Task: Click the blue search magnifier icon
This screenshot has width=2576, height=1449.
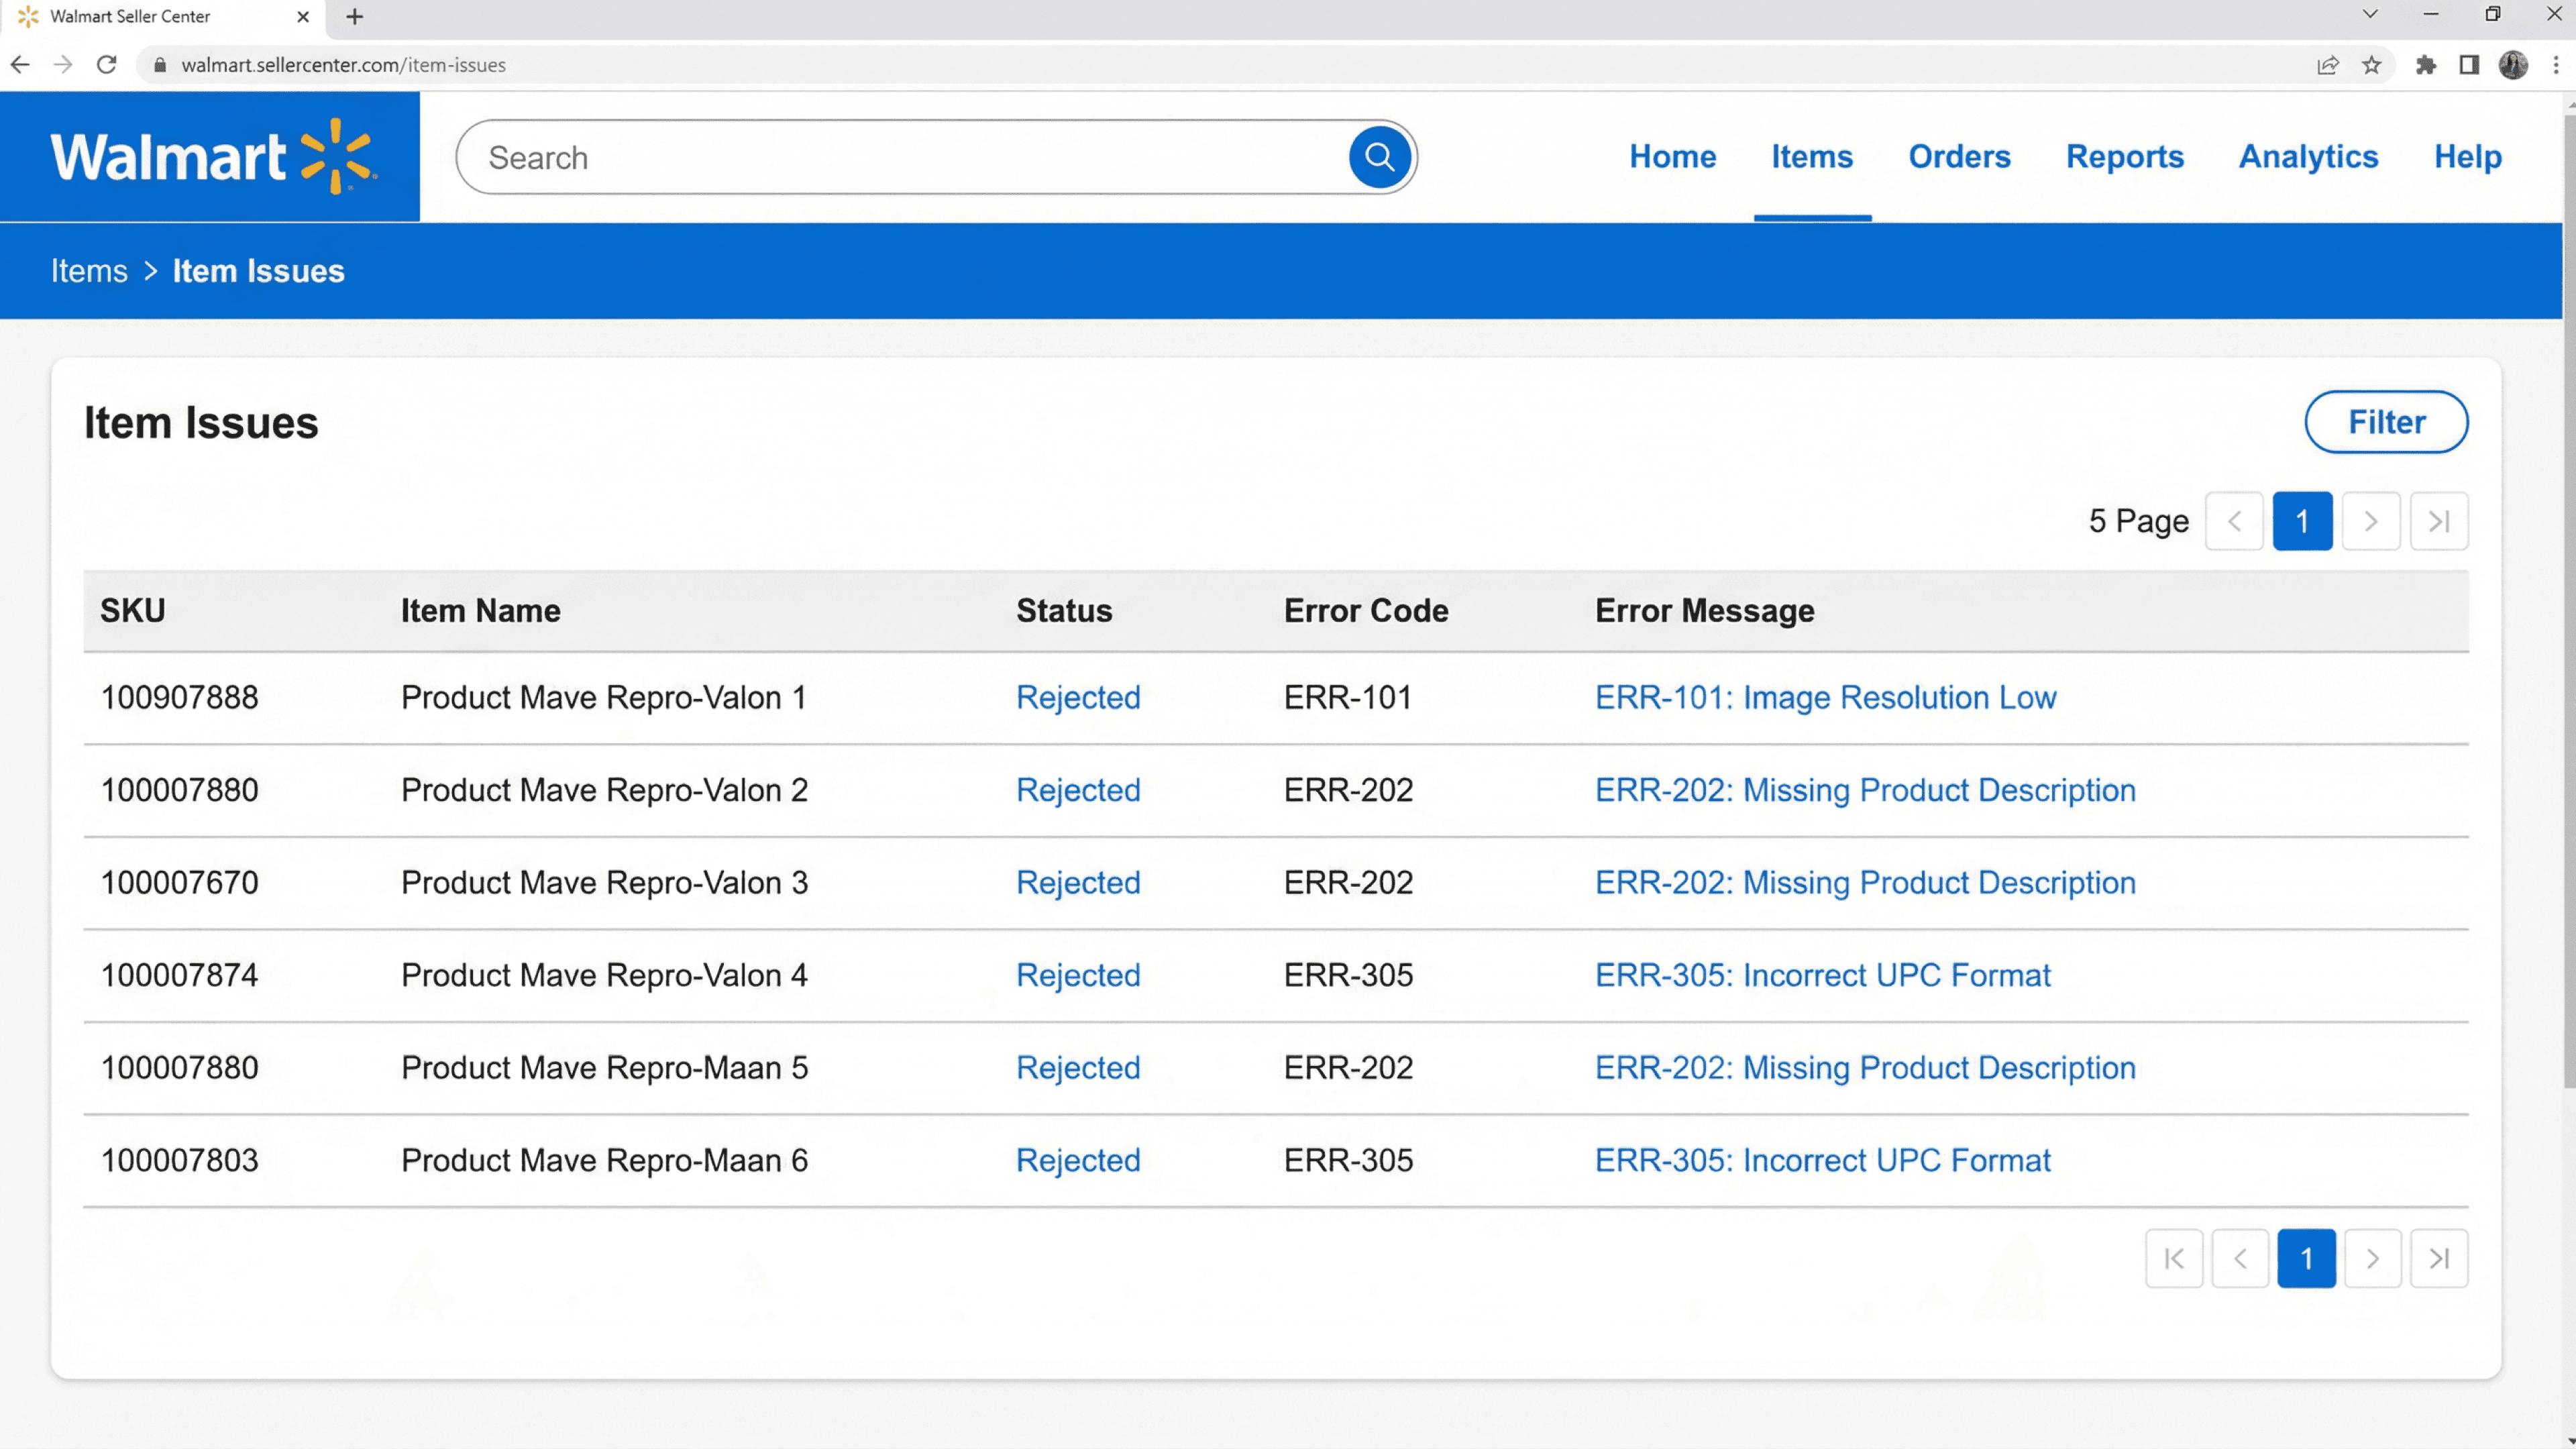Action: 1379,157
